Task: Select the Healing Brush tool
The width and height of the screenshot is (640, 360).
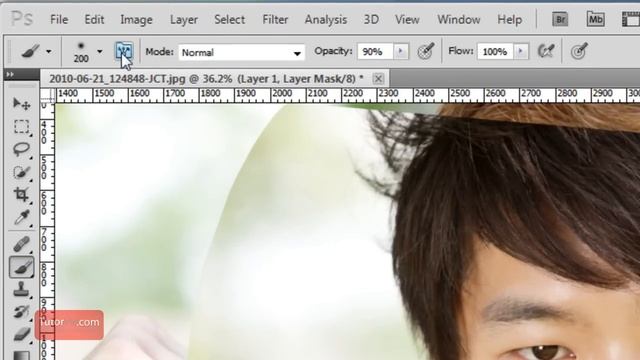Action: [21, 244]
